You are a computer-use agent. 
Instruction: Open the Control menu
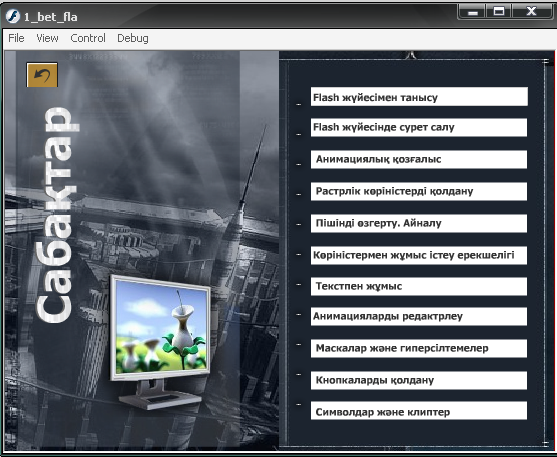pyautogui.click(x=88, y=38)
